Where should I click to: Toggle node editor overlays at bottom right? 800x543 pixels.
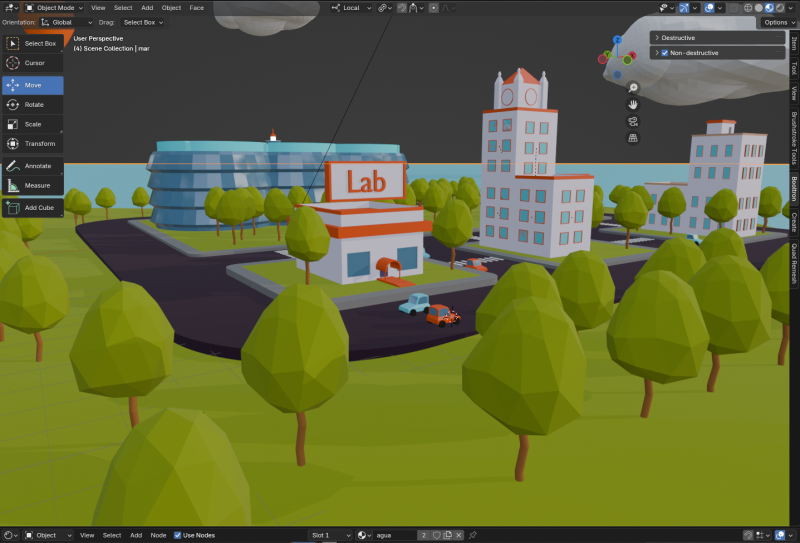point(780,535)
